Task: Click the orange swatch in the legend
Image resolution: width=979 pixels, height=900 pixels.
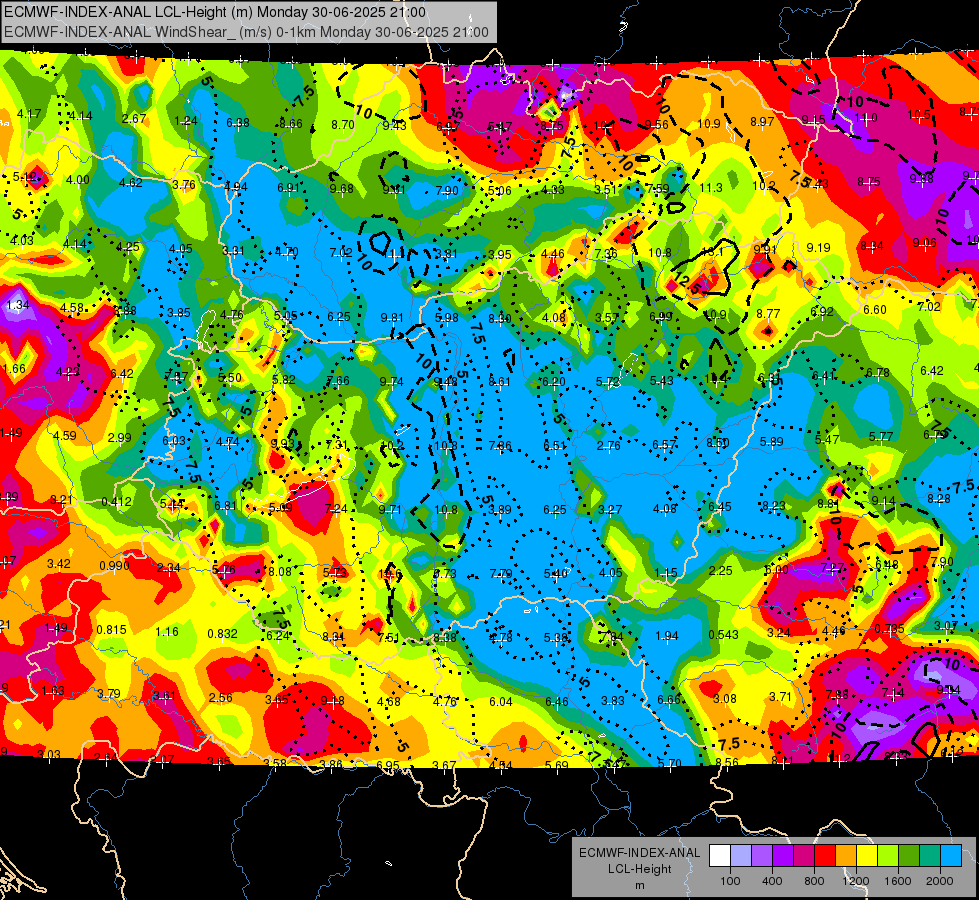Action: [846, 856]
